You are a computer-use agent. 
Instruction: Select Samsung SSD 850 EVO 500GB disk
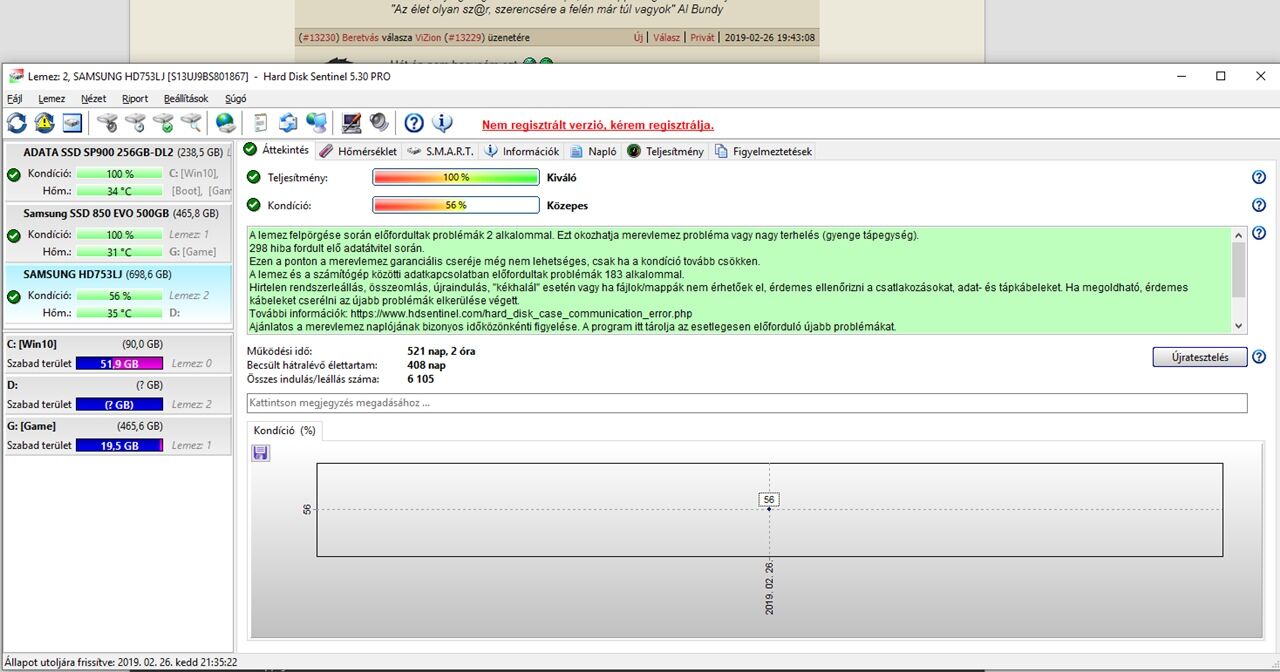click(118, 233)
